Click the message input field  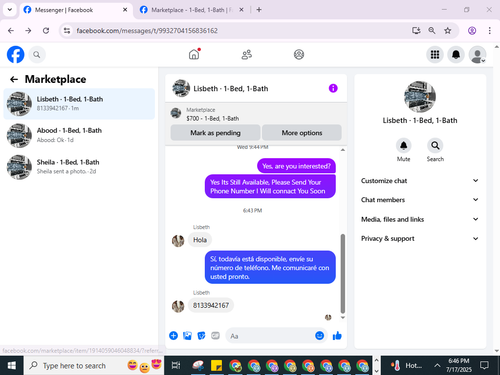coord(270,336)
